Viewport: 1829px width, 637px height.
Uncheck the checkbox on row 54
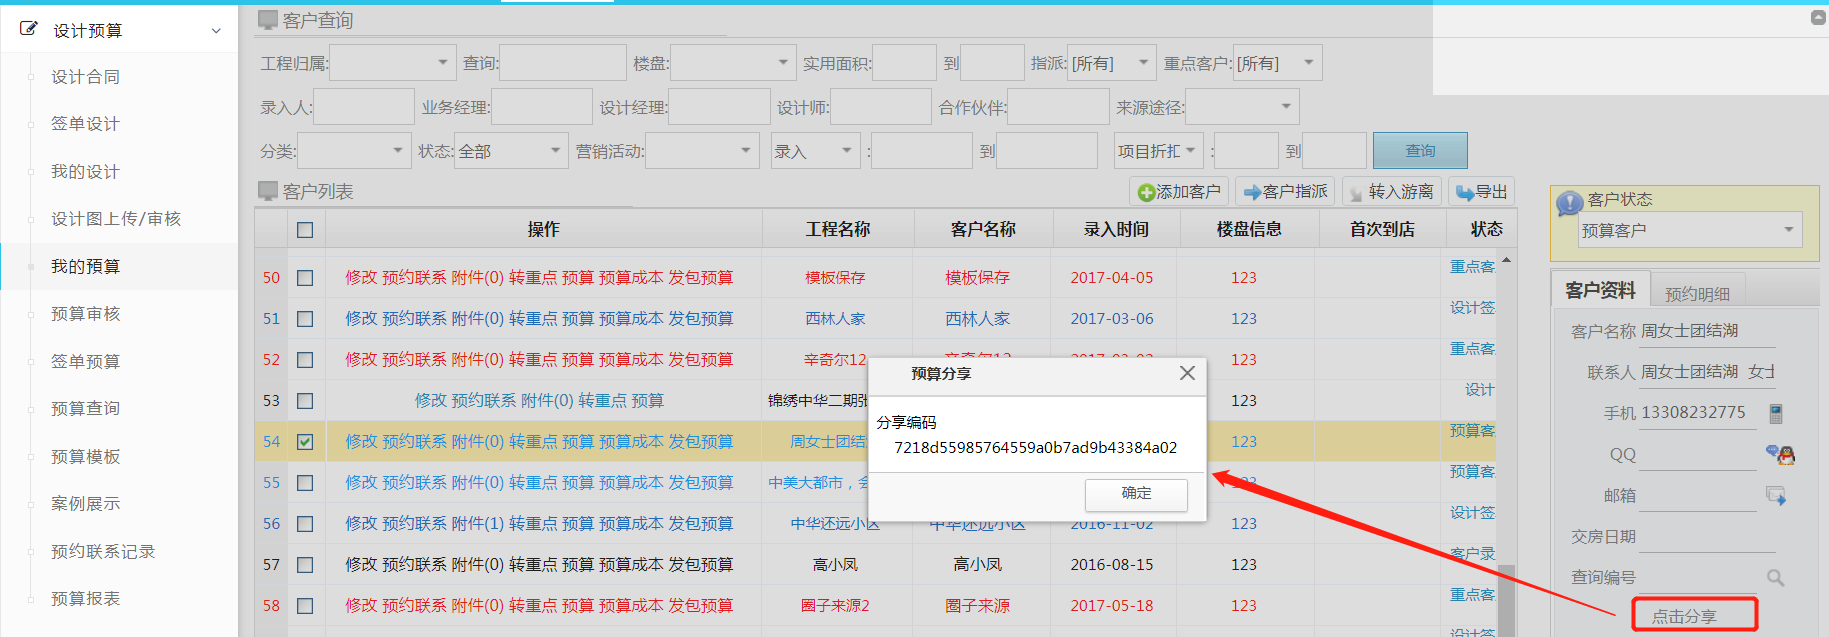pos(305,441)
